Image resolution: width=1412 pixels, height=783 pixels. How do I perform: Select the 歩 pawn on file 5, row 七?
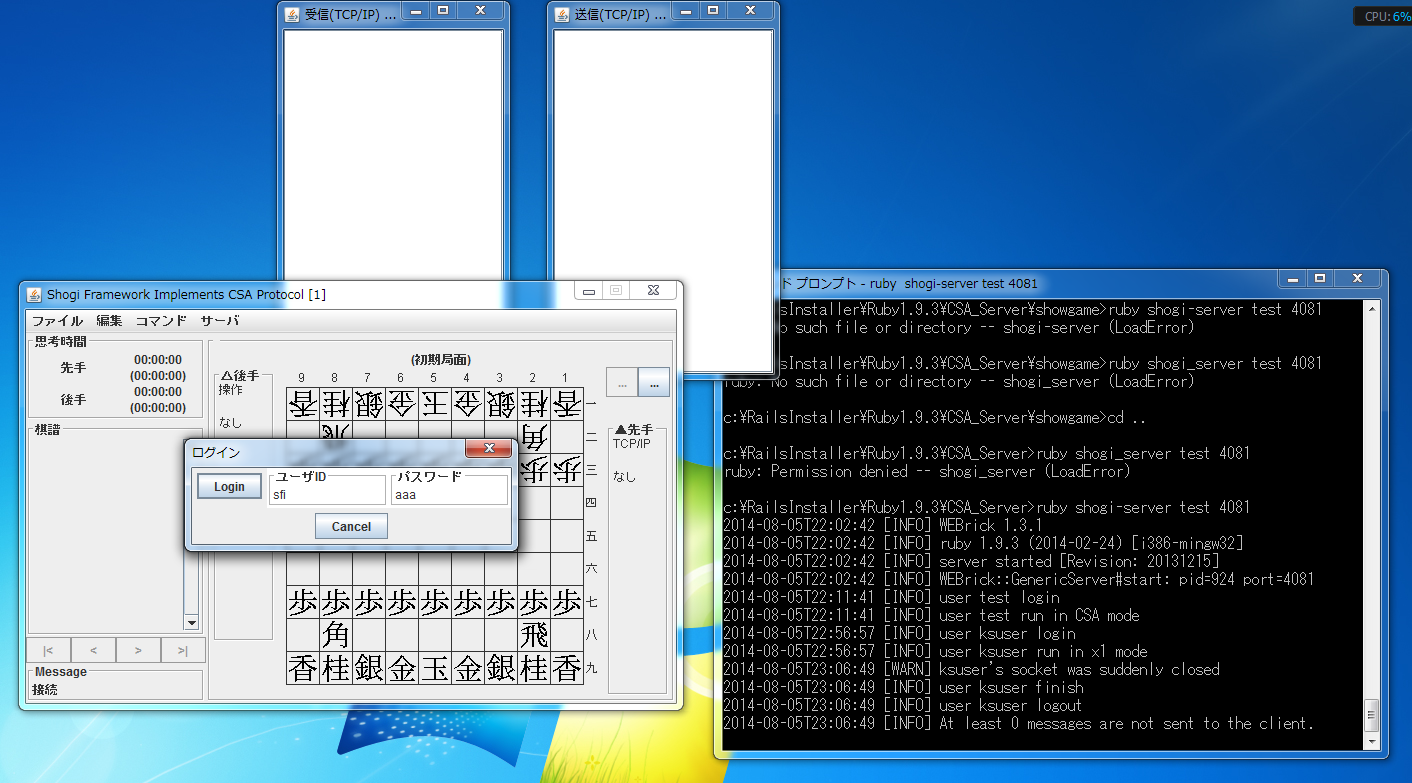point(435,602)
